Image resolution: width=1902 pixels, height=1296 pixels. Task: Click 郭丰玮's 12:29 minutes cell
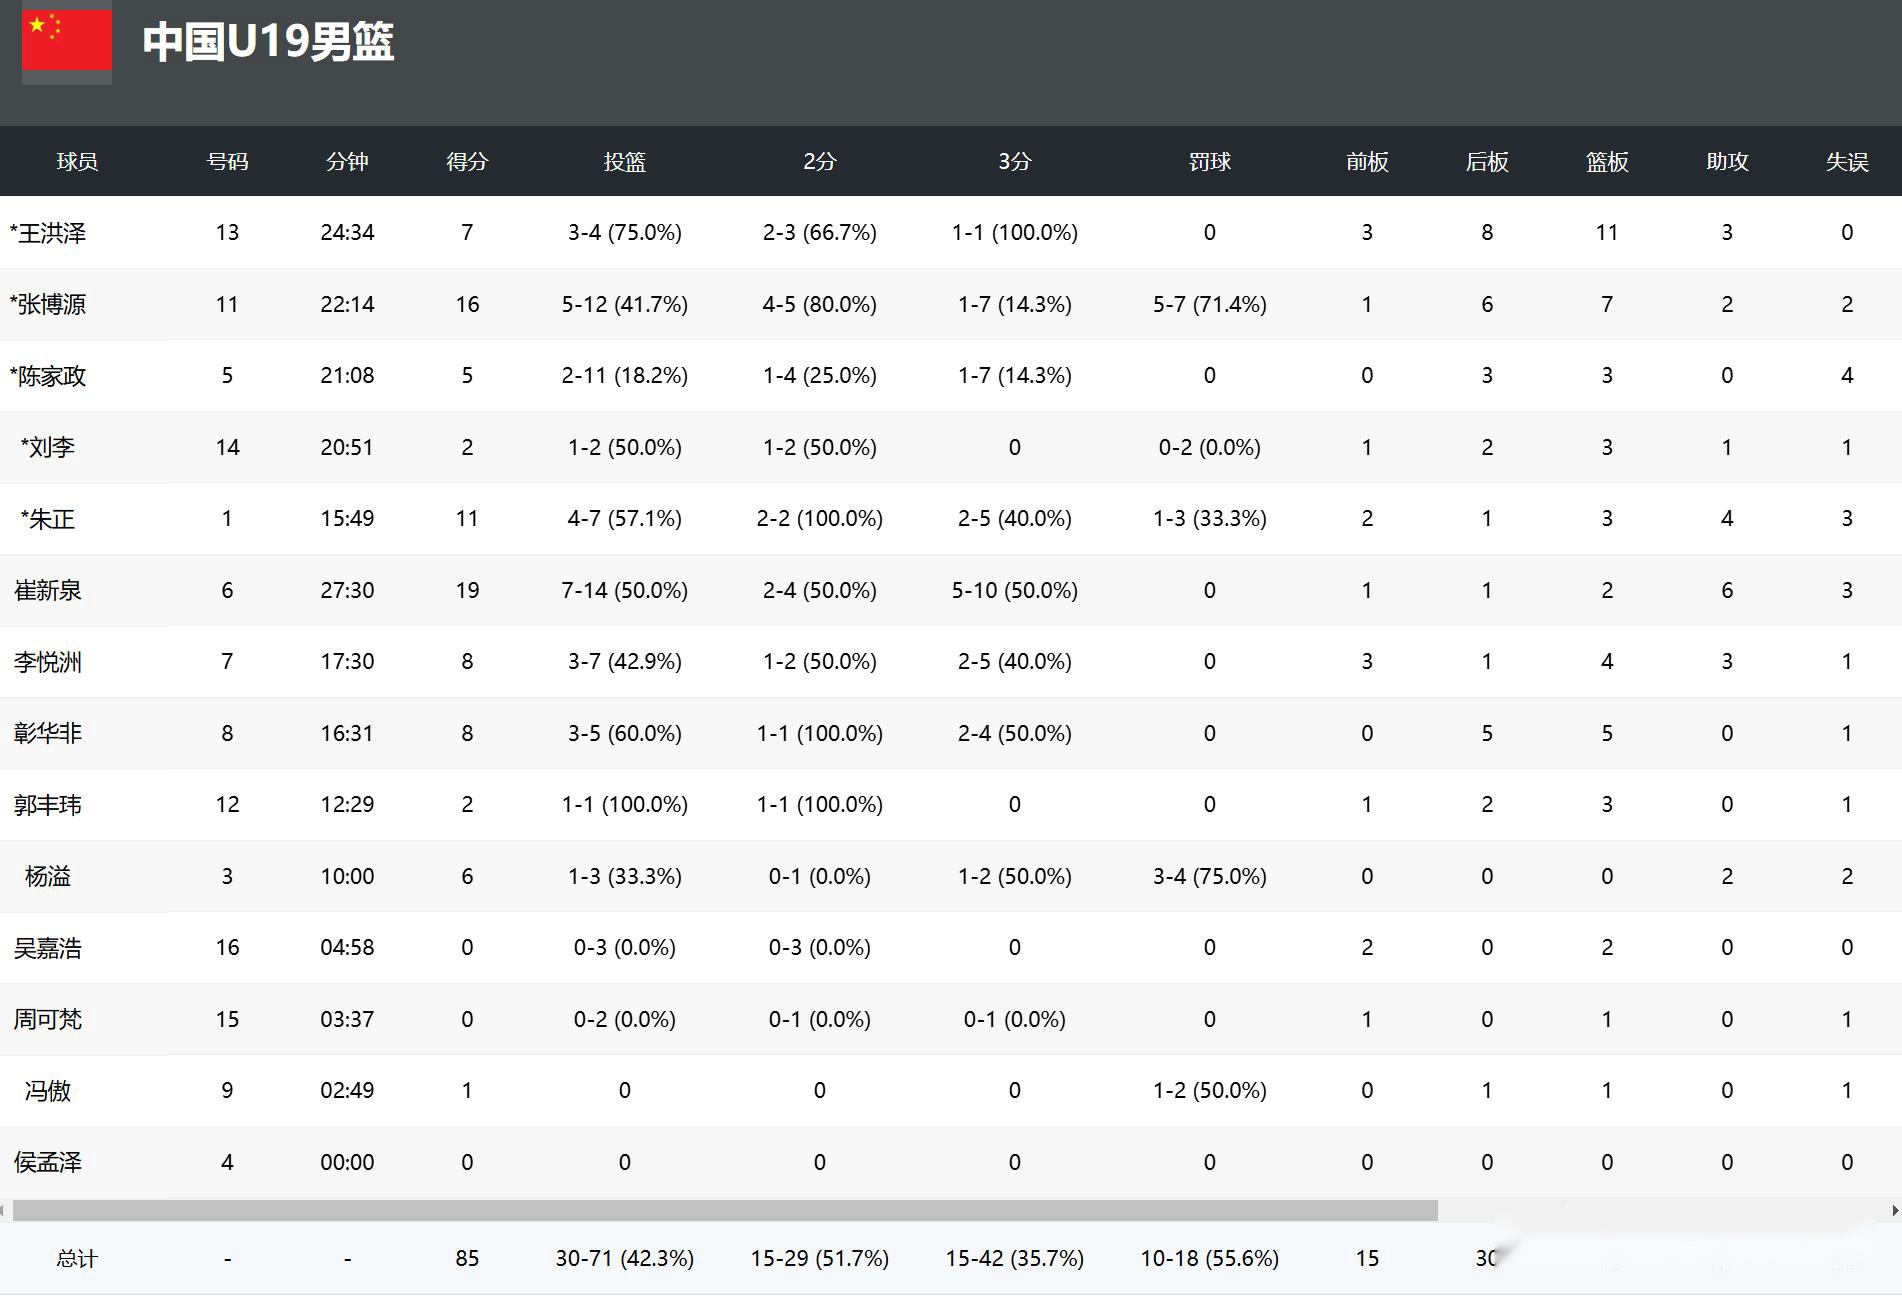[x=347, y=804]
